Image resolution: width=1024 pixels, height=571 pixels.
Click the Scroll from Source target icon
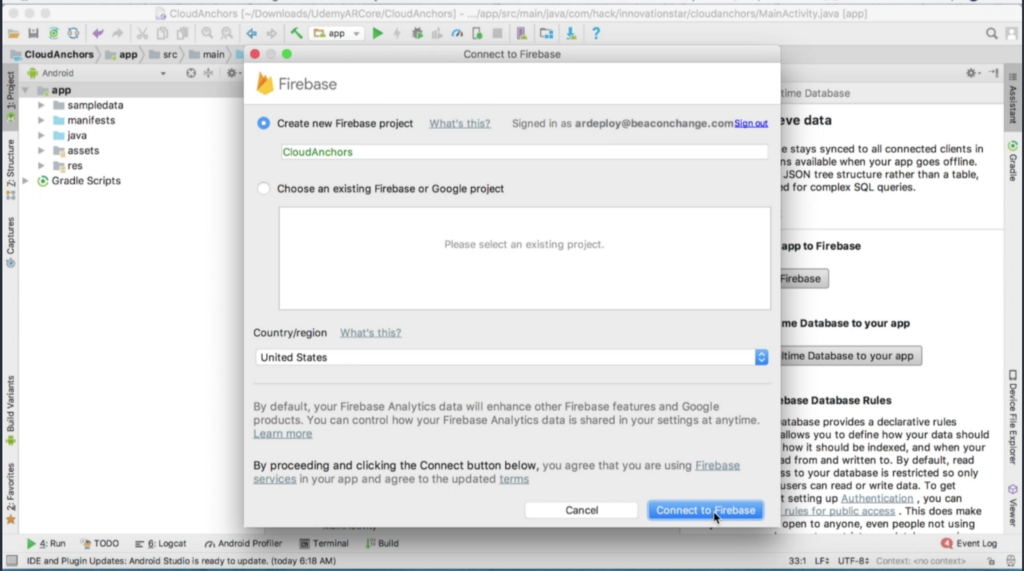coord(191,73)
